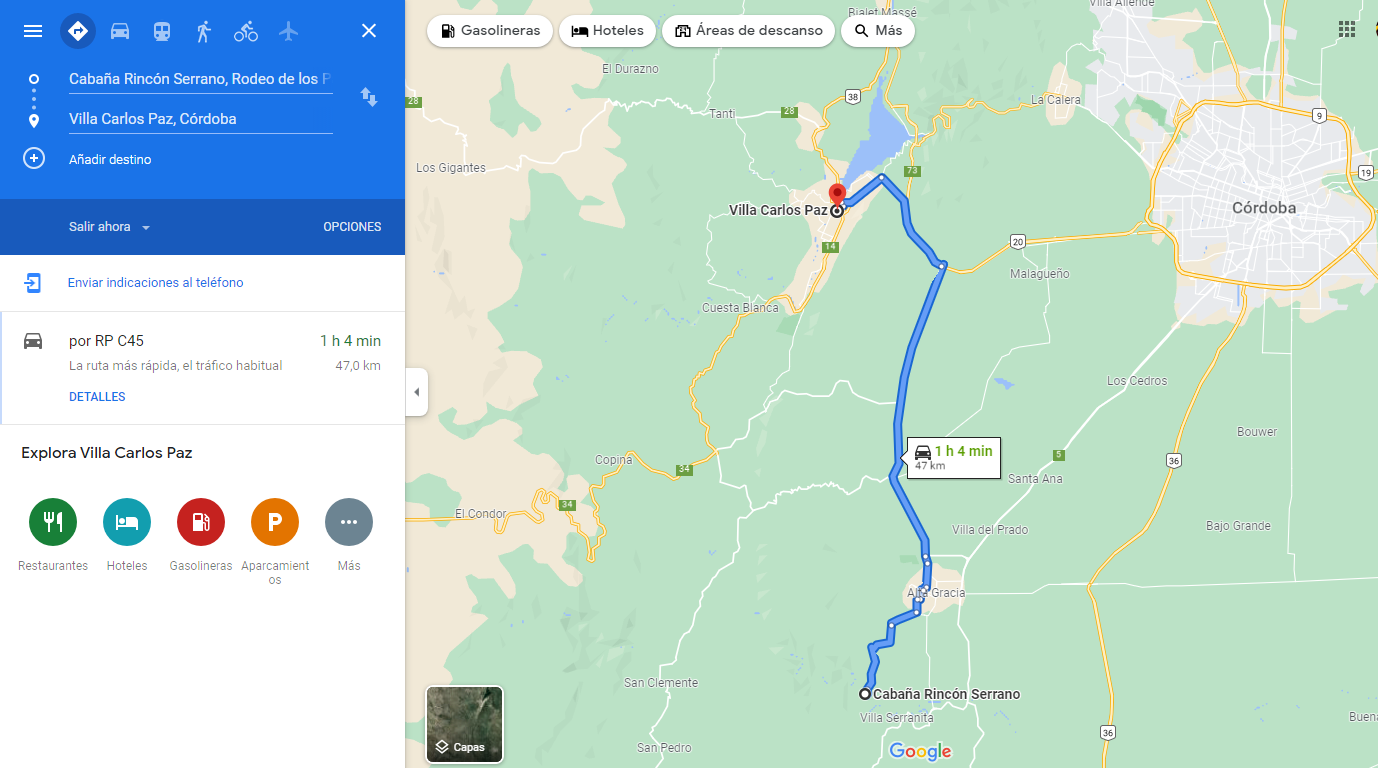Viewport: 1378px width, 768px height.
Task: Choose the cycling travel mode
Action: click(246, 31)
